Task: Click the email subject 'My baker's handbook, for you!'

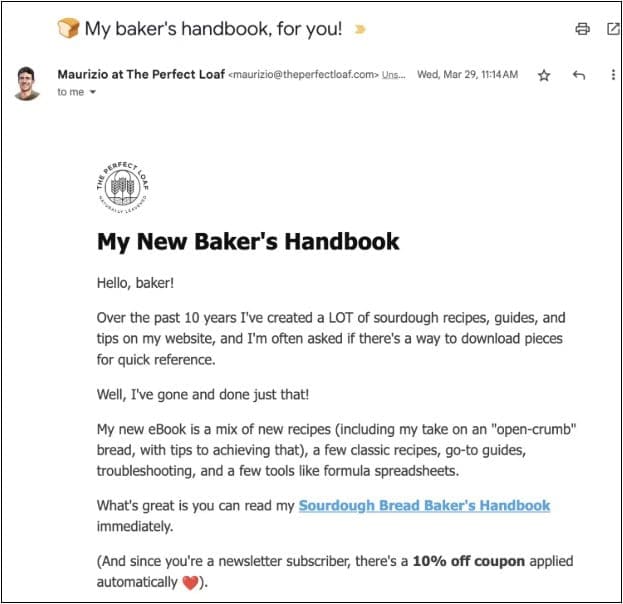Action: (x=215, y=28)
